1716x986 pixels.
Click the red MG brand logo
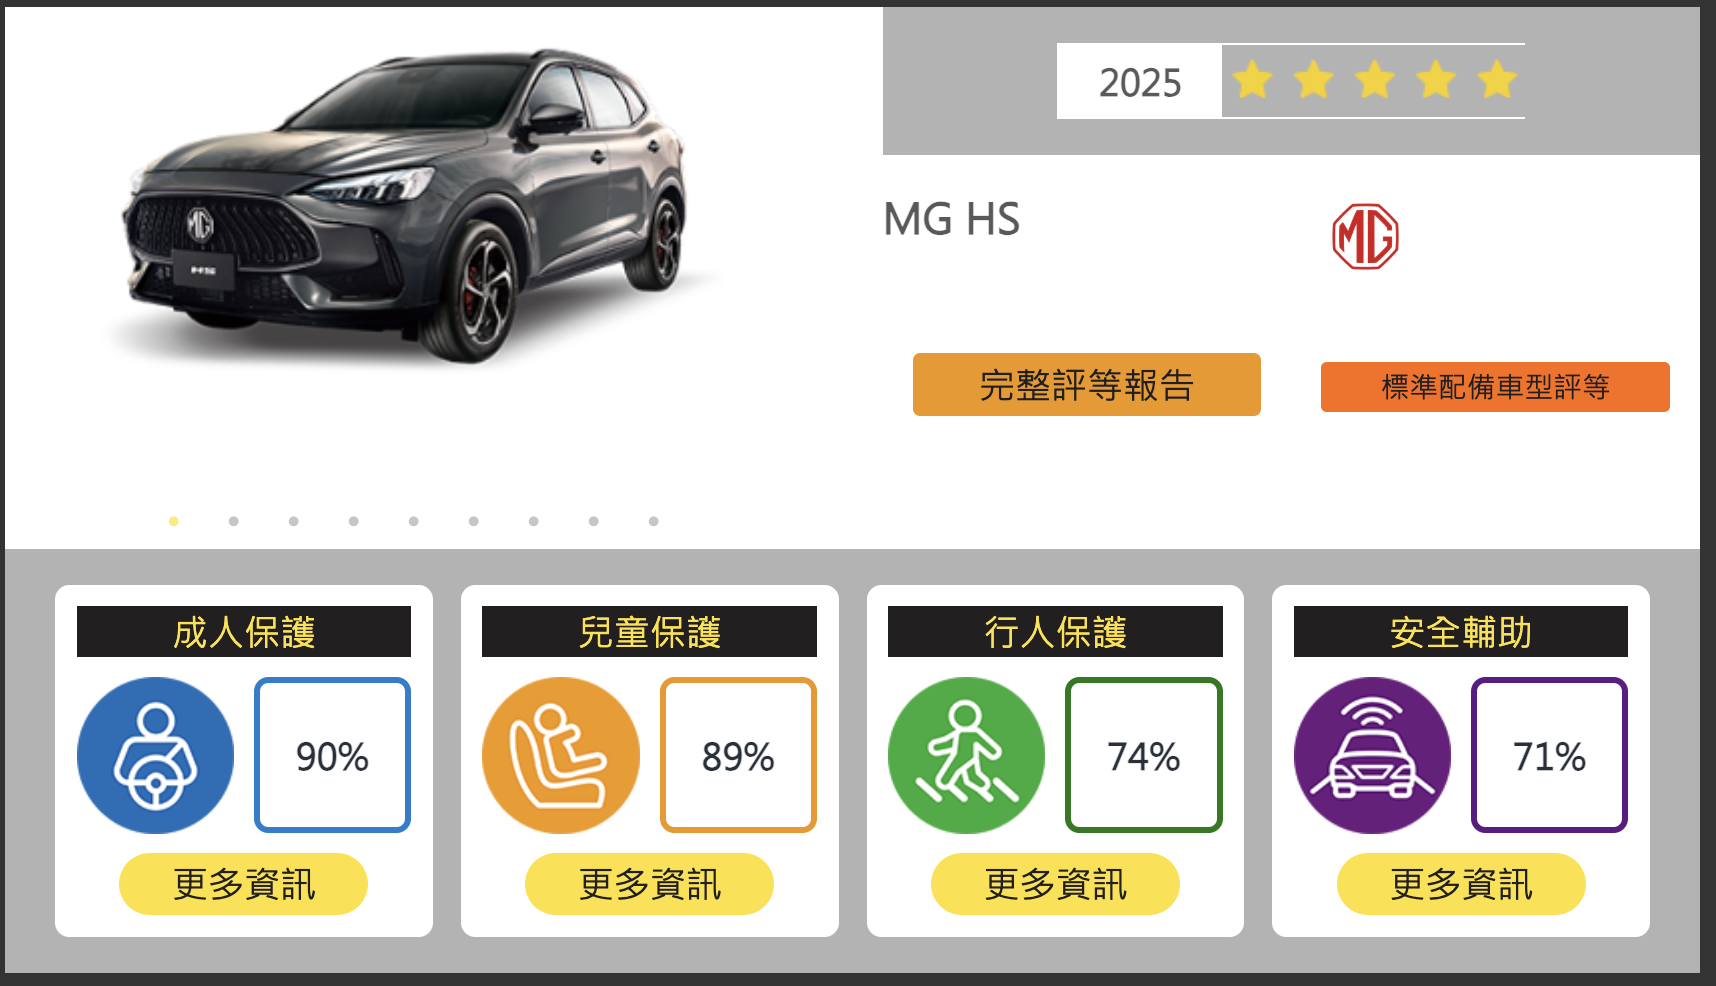1365,237
